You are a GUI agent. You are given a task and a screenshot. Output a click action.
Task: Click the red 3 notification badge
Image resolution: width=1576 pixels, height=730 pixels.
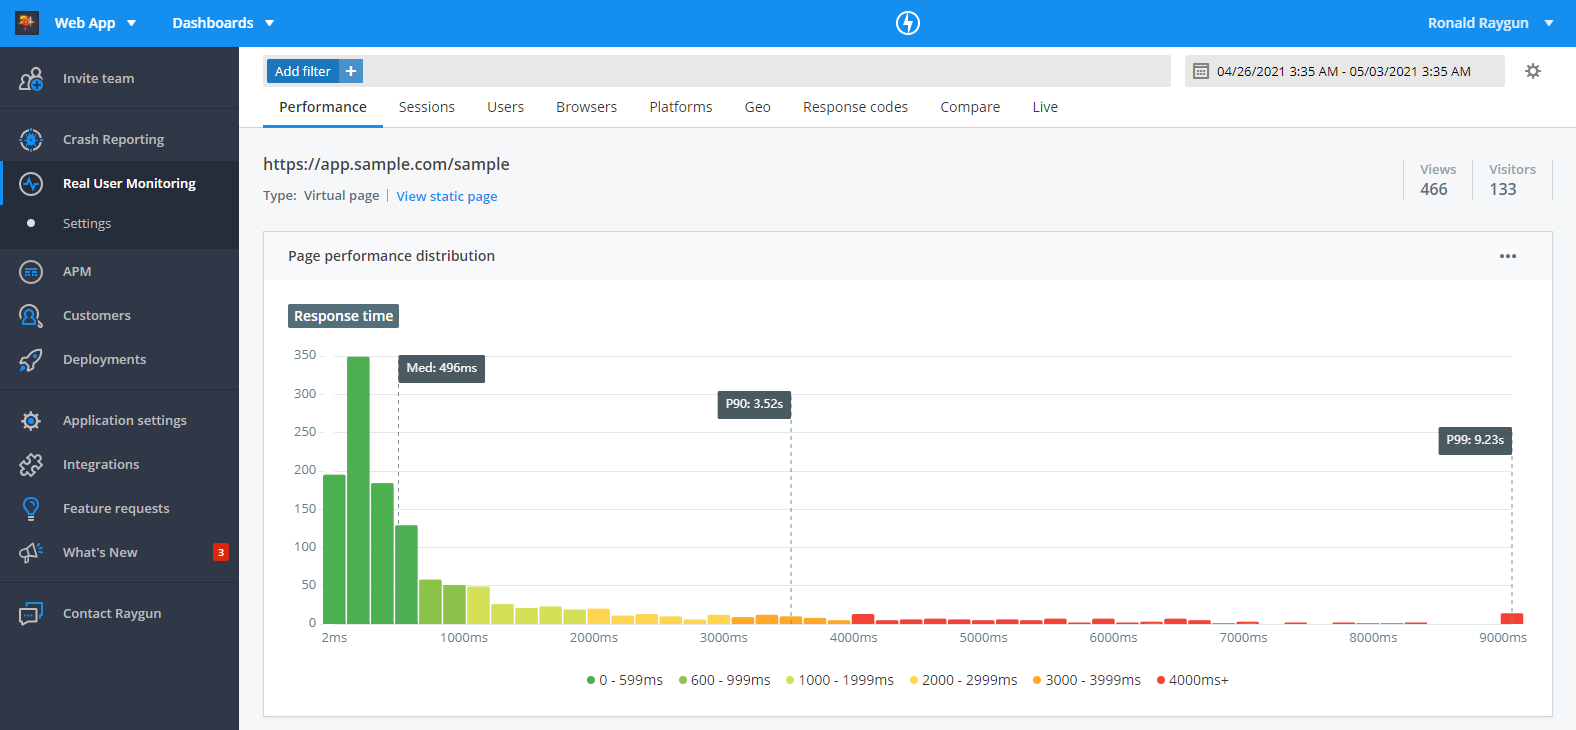(221, 552)
